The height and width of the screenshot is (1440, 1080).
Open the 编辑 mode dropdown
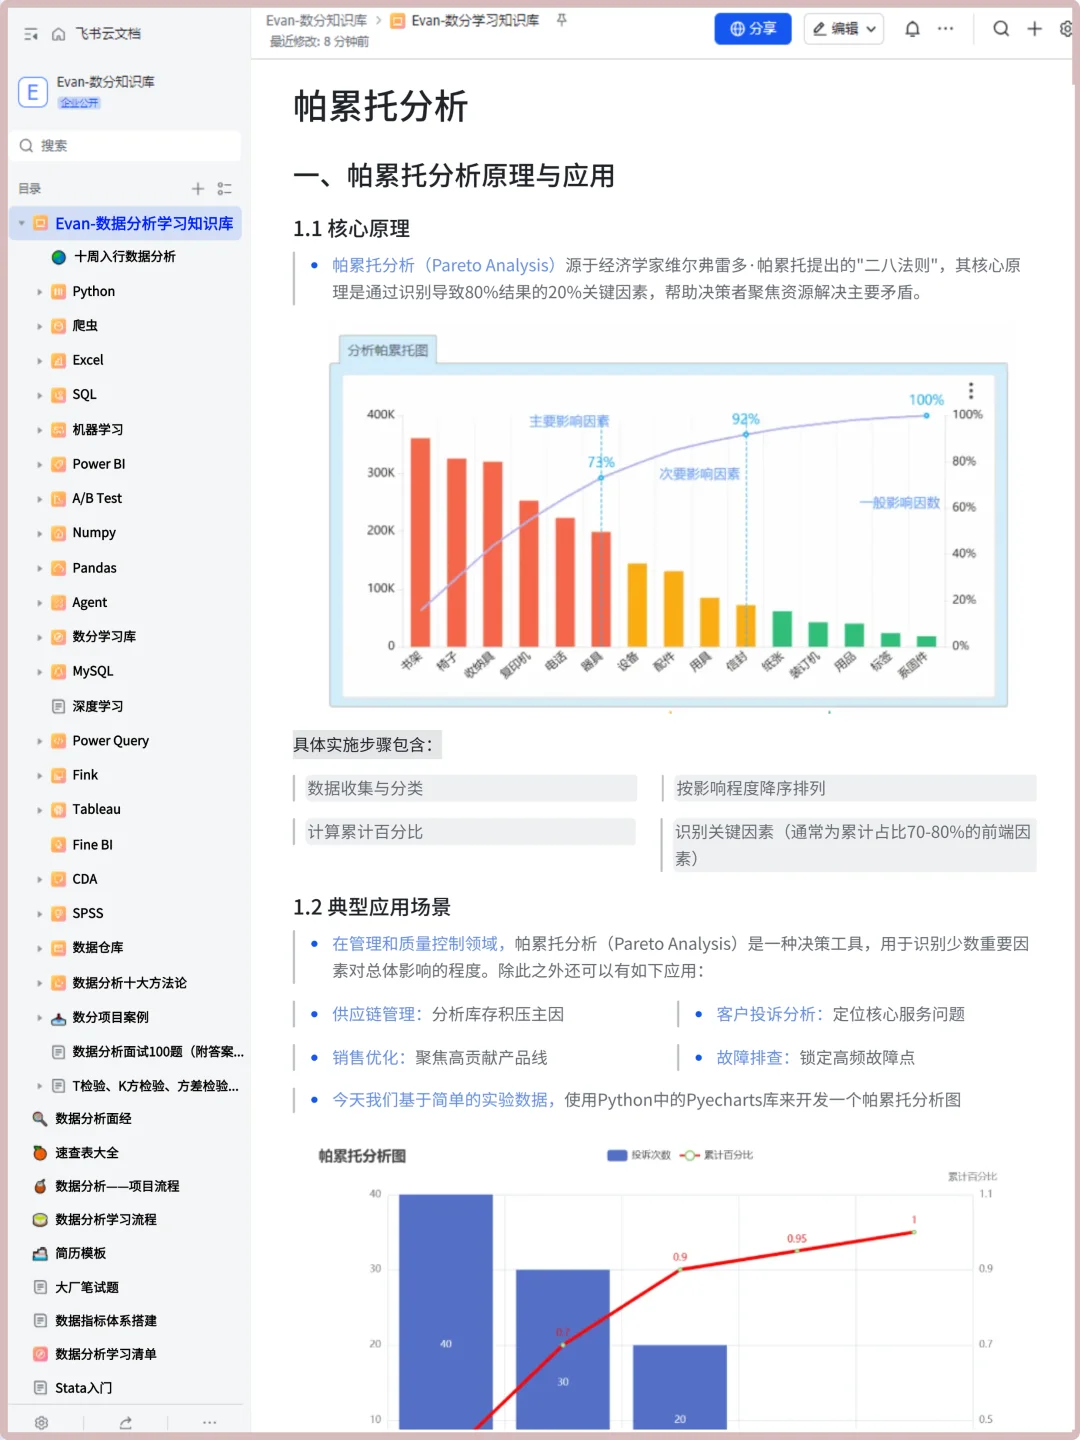point(843,29)
